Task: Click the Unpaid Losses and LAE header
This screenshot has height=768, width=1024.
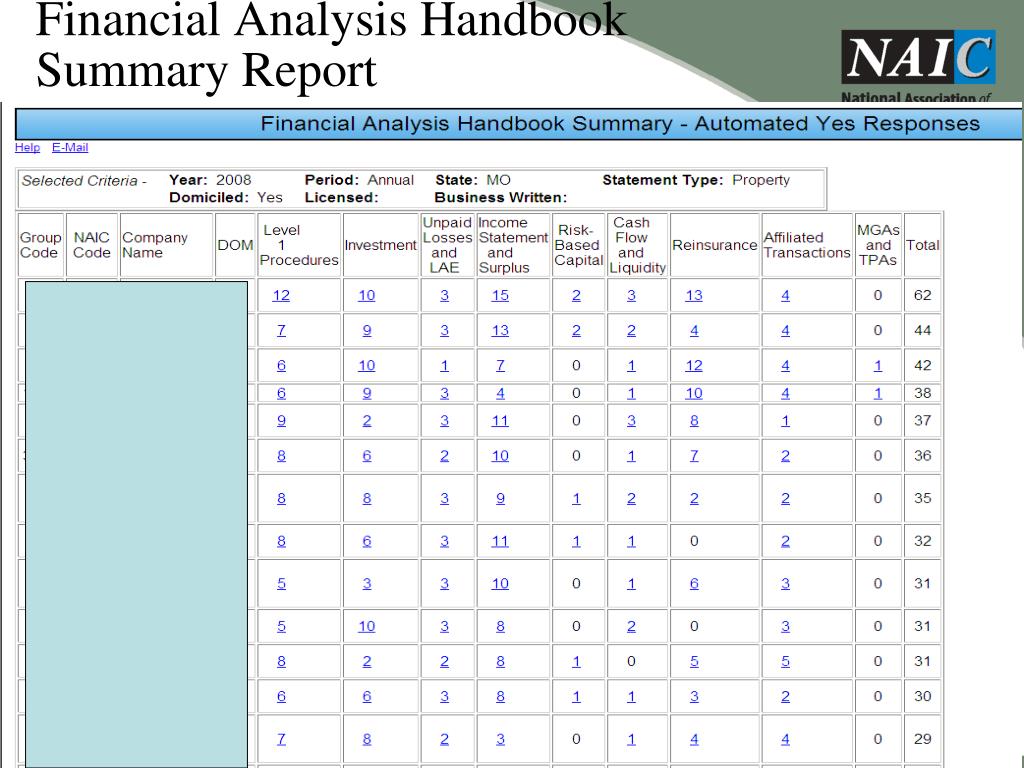Action: pyautogui.click(x=447, y=245)
